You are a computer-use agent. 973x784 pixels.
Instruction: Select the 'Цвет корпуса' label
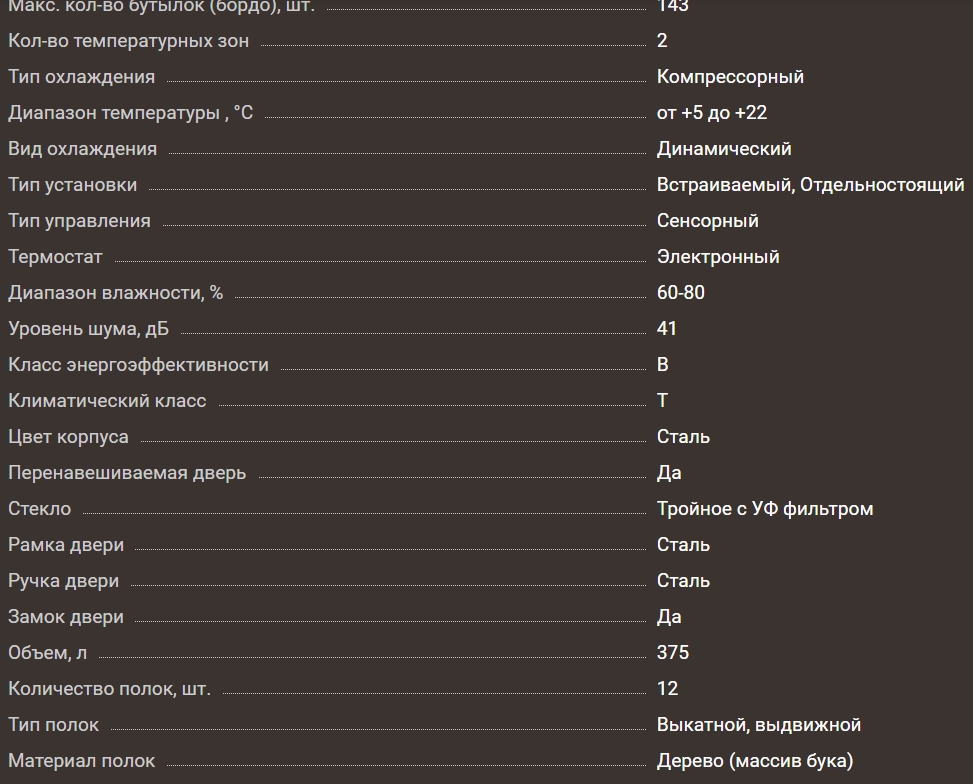pyautogui.click(x=68, y=437)
